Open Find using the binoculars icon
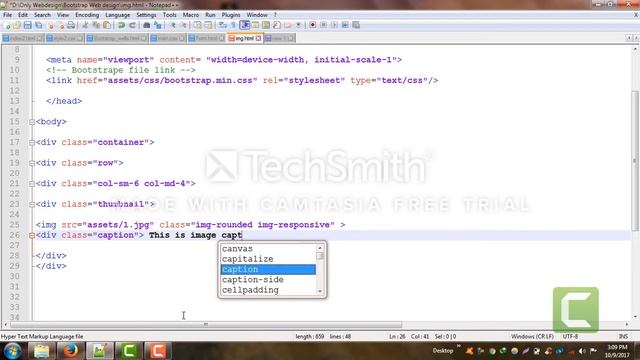Image resolution: width=640 pixels, height=360 pixels. tap(147, 25)
